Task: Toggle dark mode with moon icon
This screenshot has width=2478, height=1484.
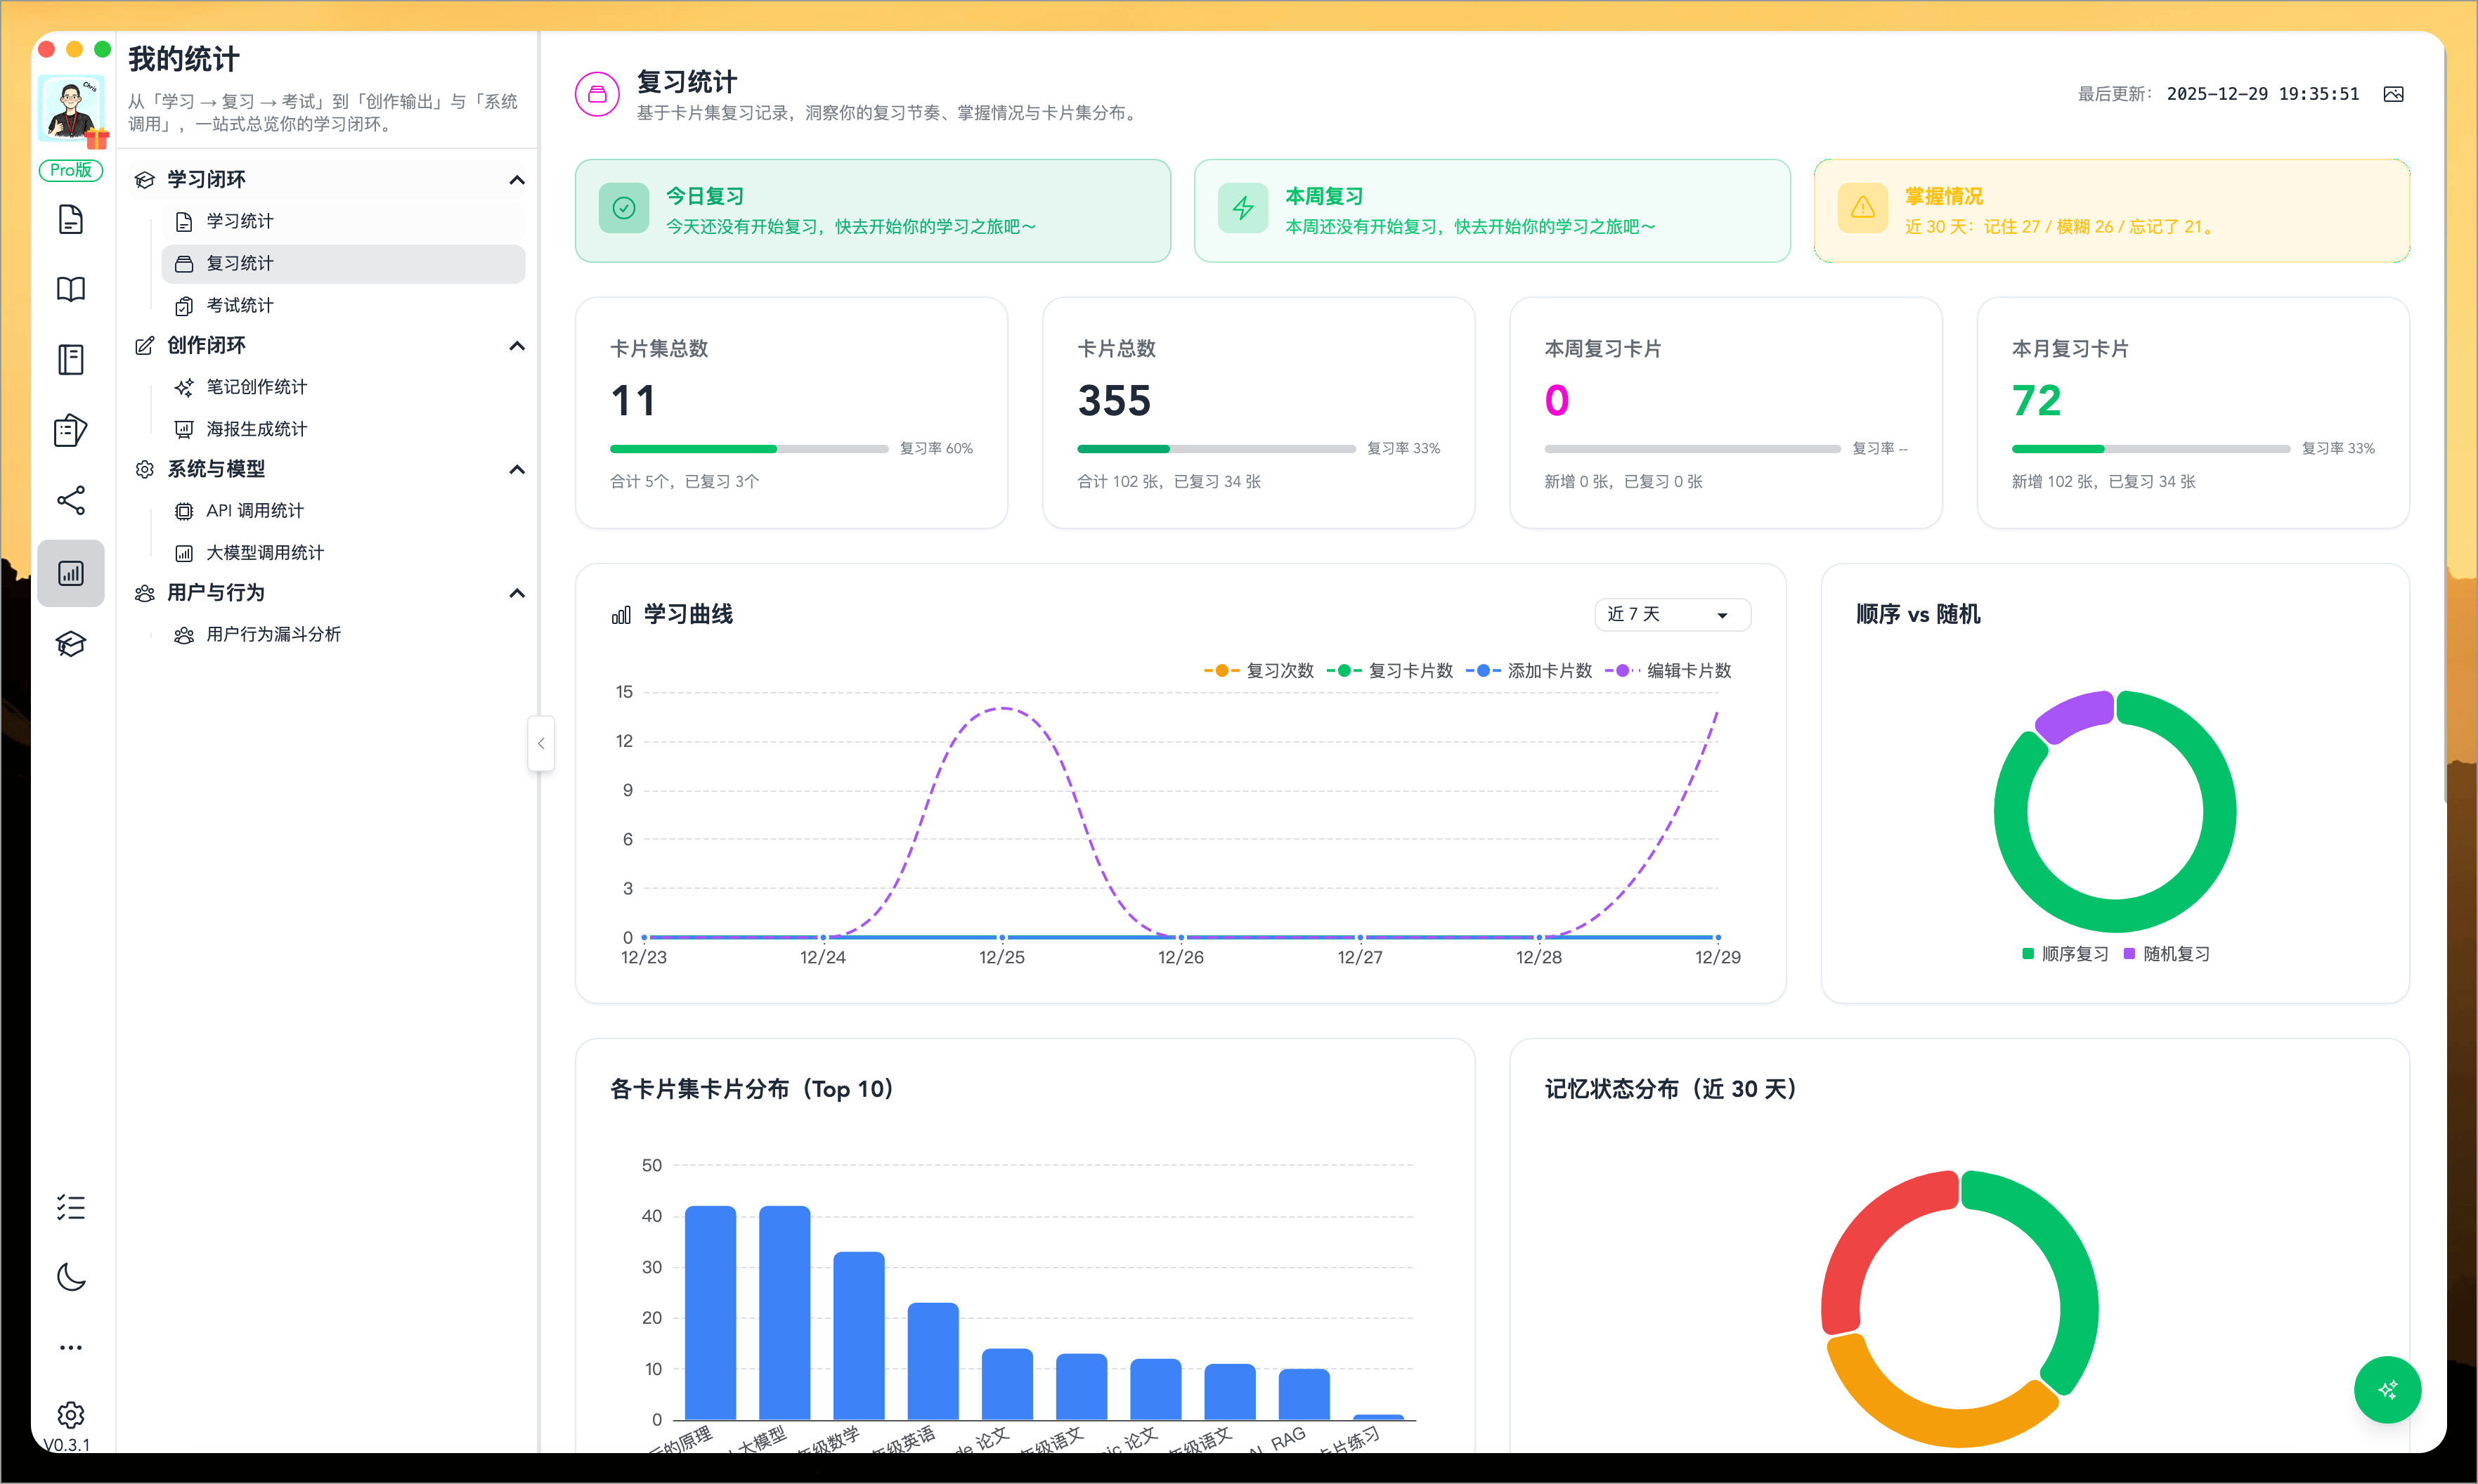Action: click(x=70, y=1277)
